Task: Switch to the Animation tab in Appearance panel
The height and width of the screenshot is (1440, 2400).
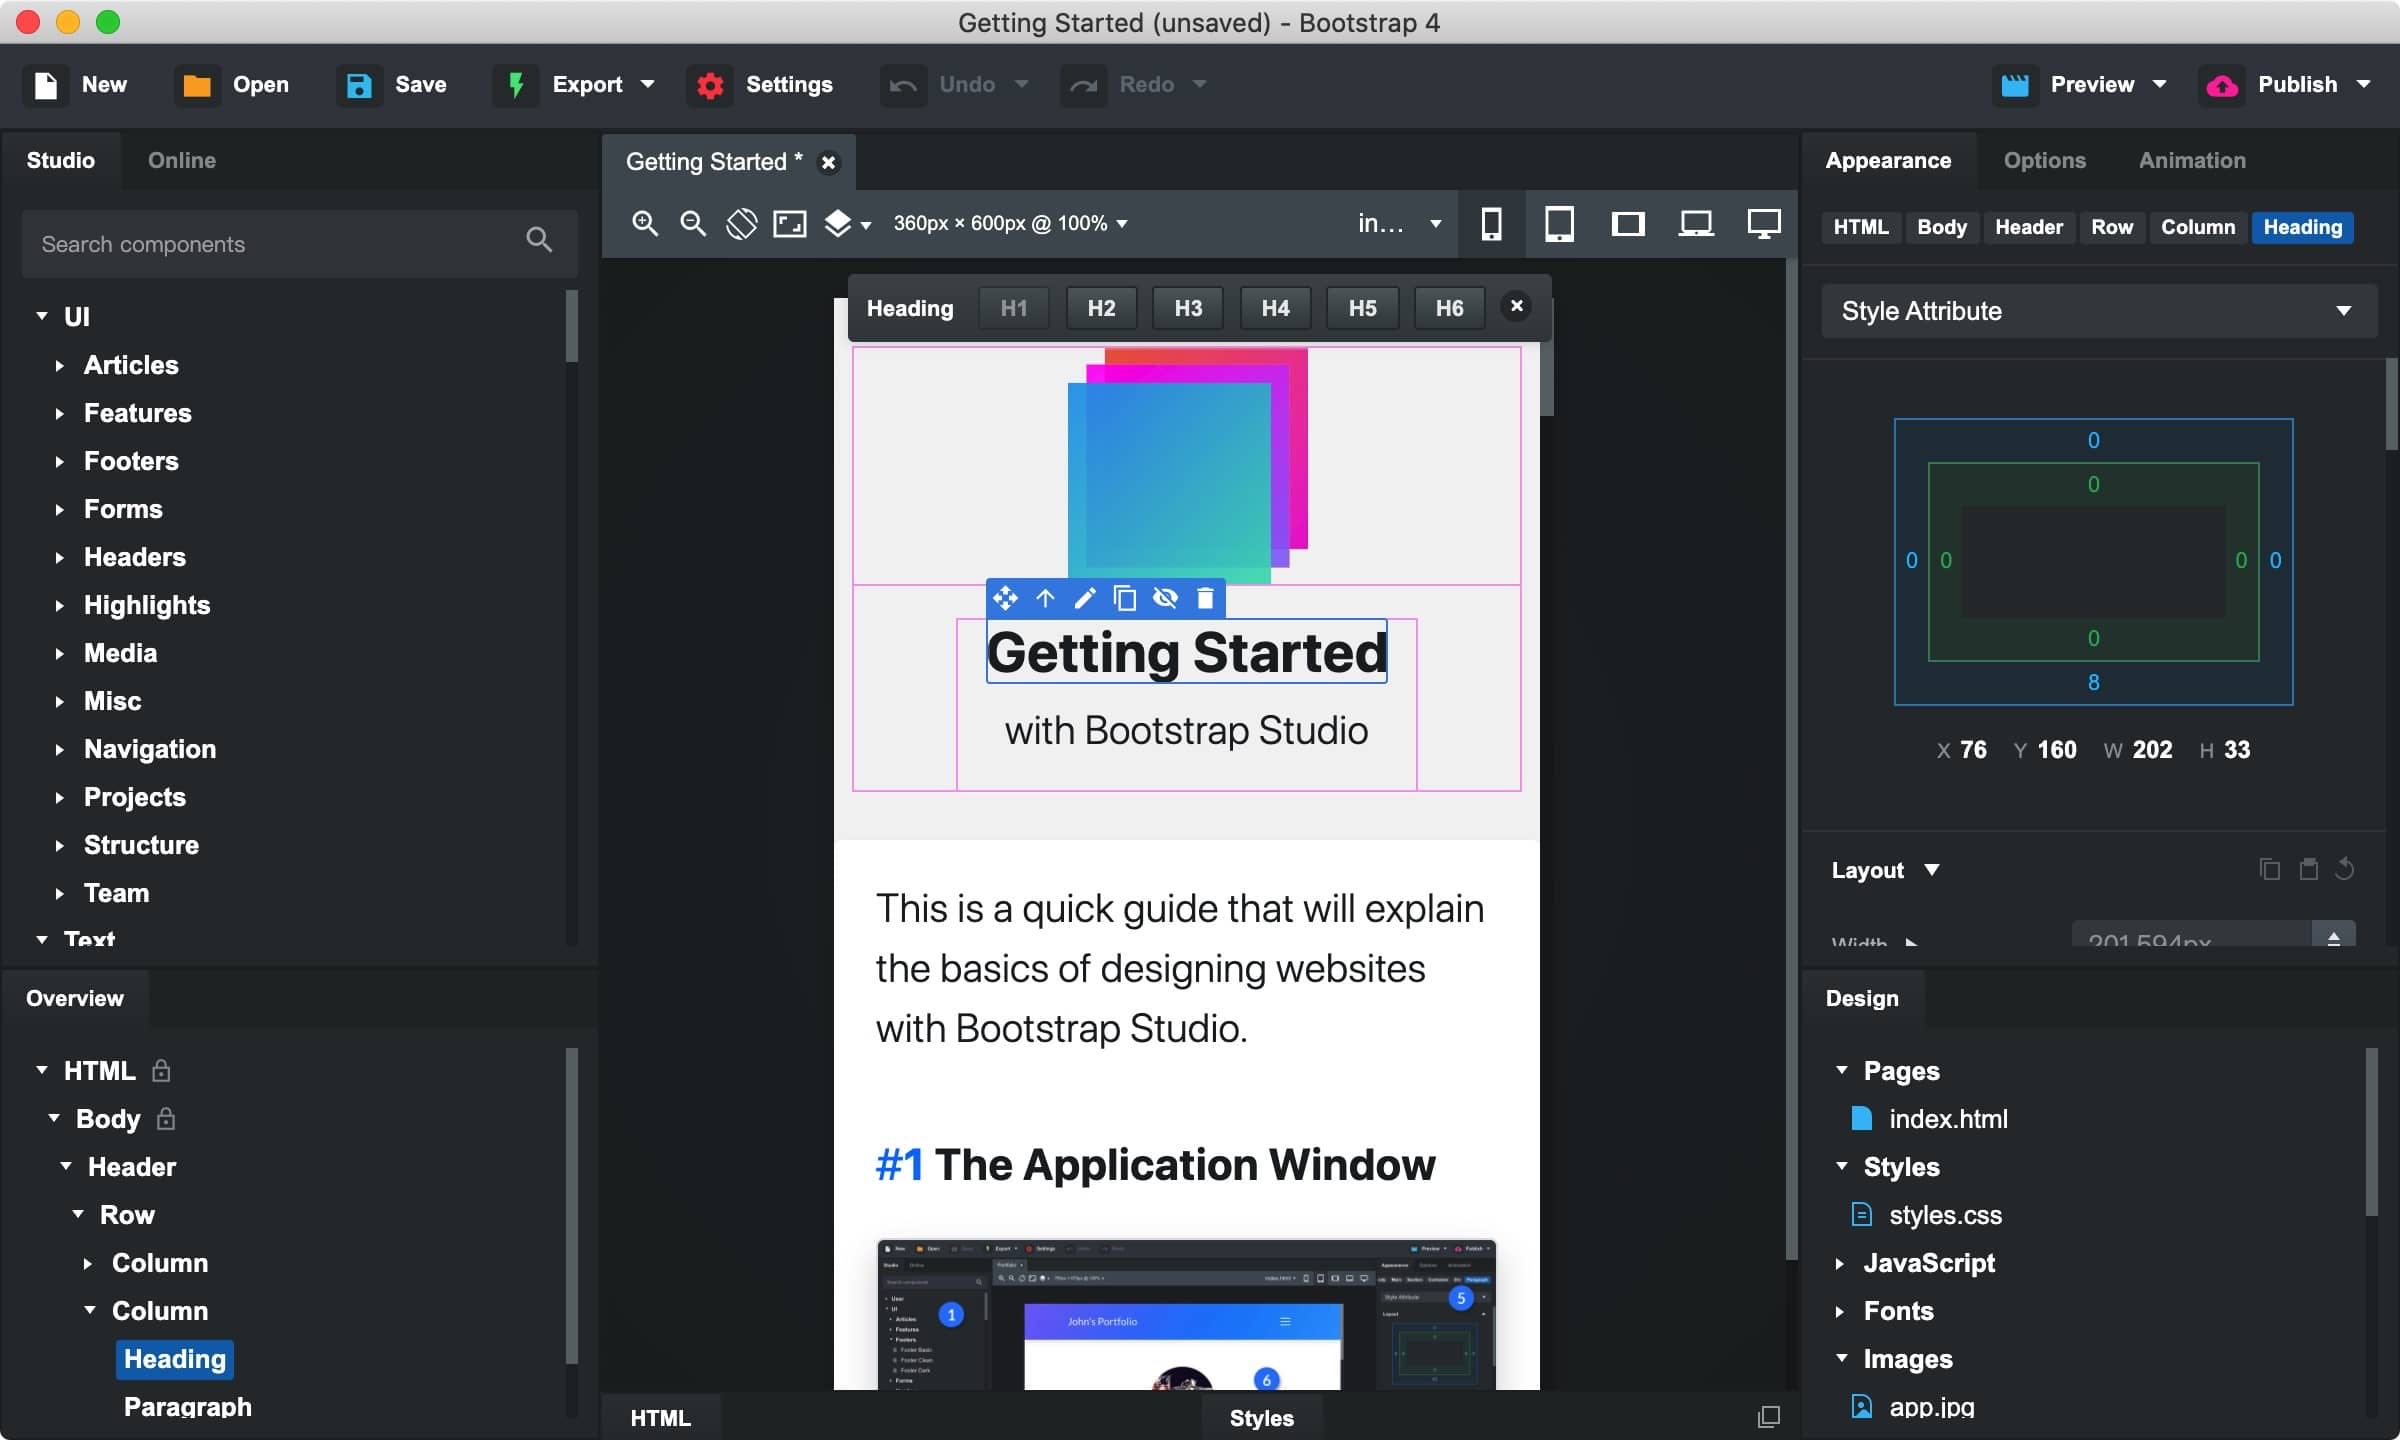Action: click(x=2191, y=158)
